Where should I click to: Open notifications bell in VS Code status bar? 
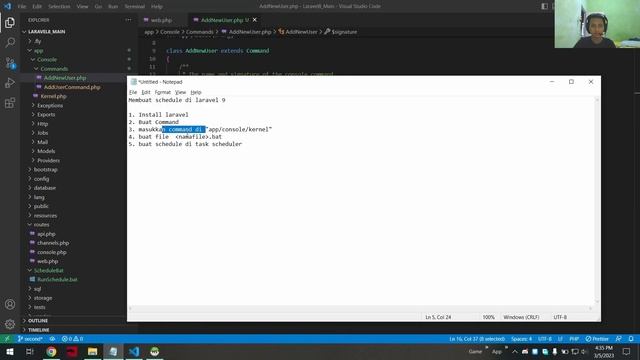631,339
